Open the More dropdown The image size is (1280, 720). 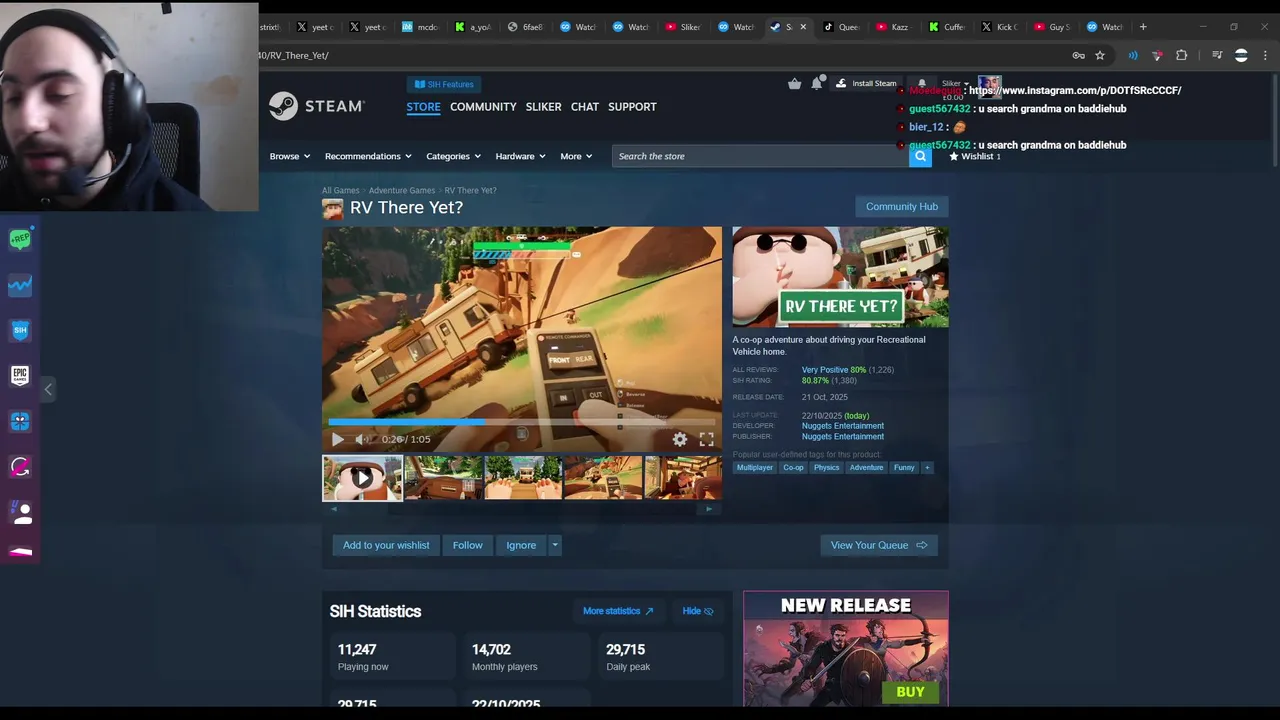coord(576,156)
